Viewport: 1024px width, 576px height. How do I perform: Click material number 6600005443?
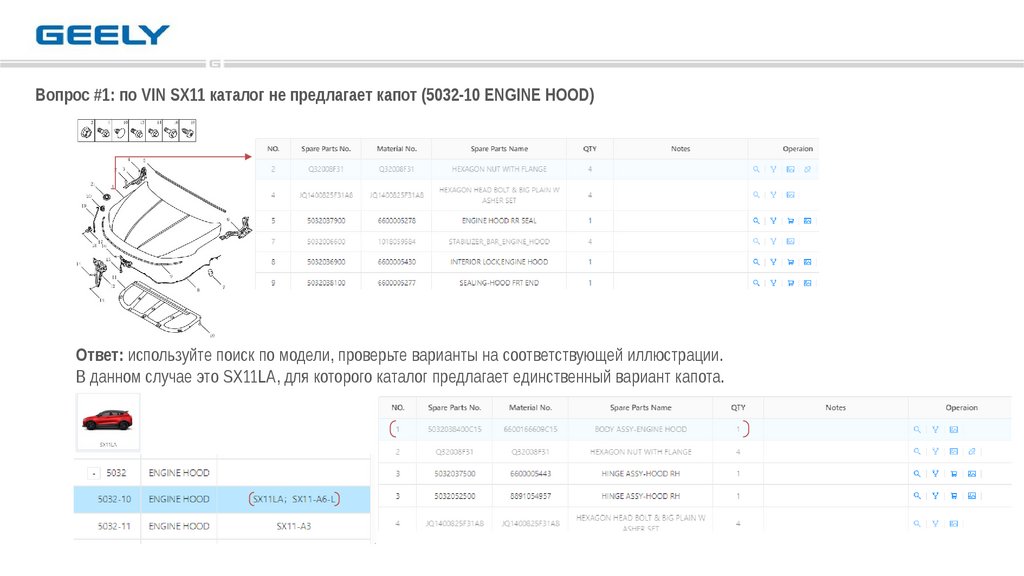530,473
